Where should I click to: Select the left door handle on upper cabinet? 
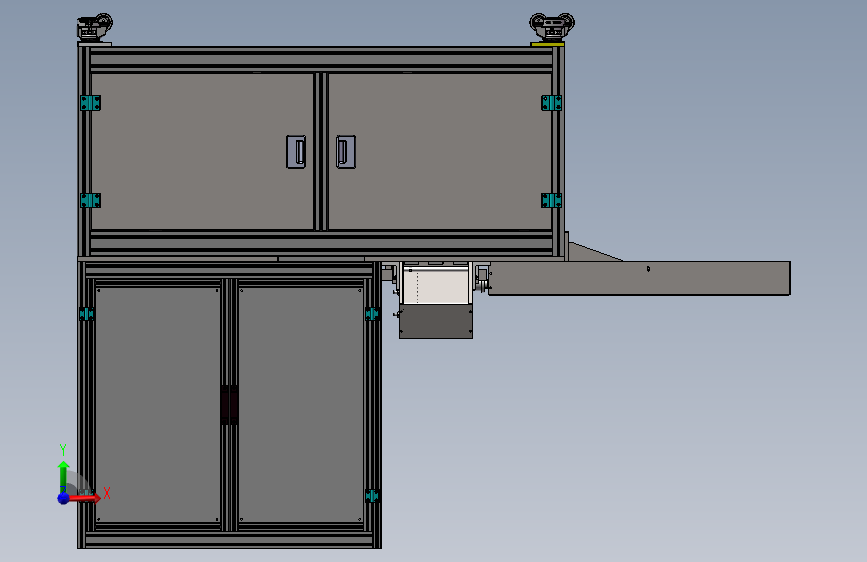296,152
